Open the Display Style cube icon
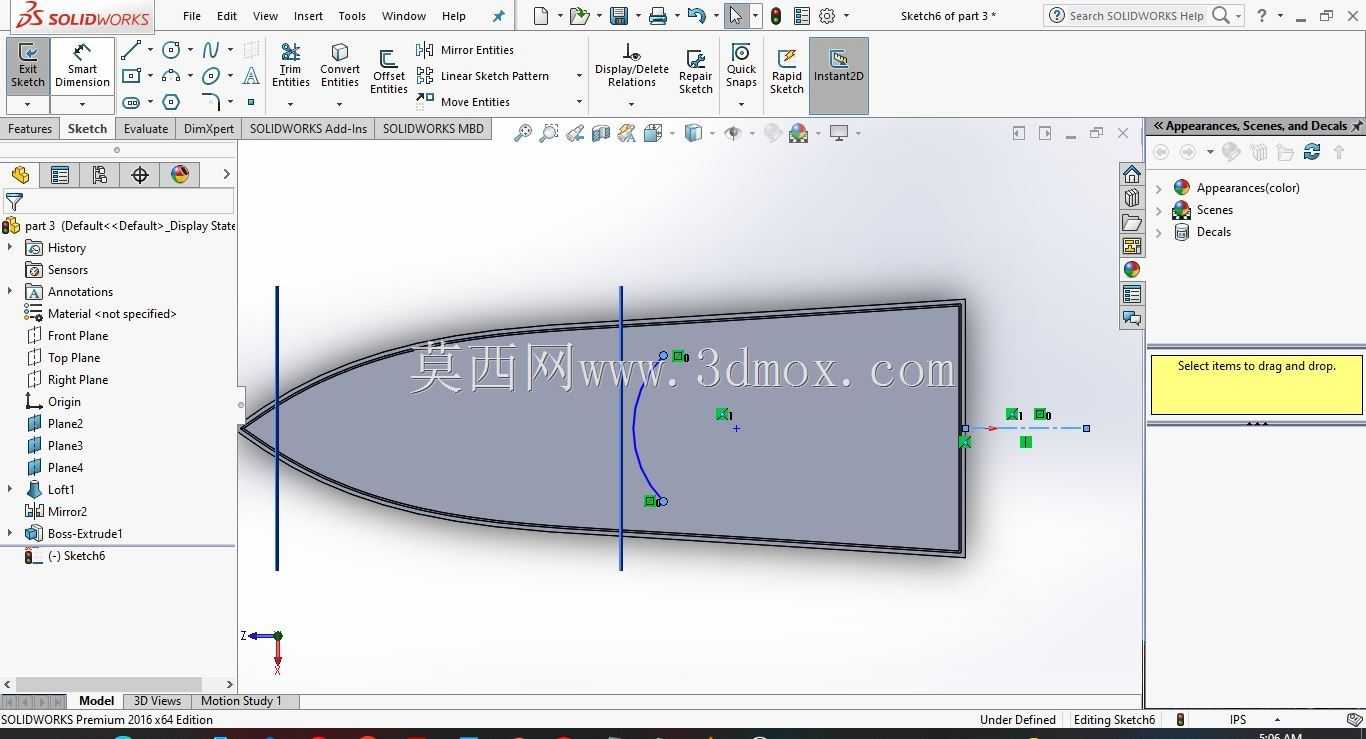This screenshot has width=1366, height=739. [x=693, y=133]
